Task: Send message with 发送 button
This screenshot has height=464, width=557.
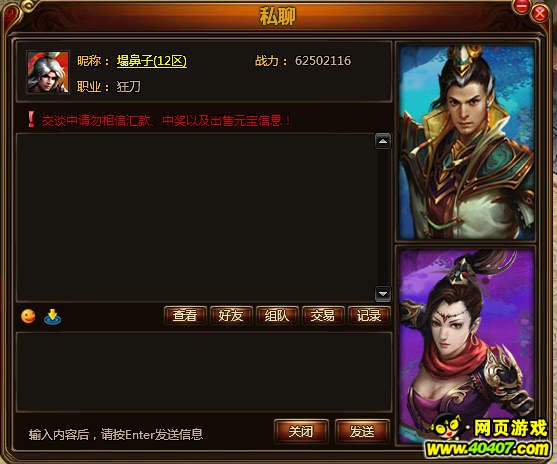Action: [362, 432]
